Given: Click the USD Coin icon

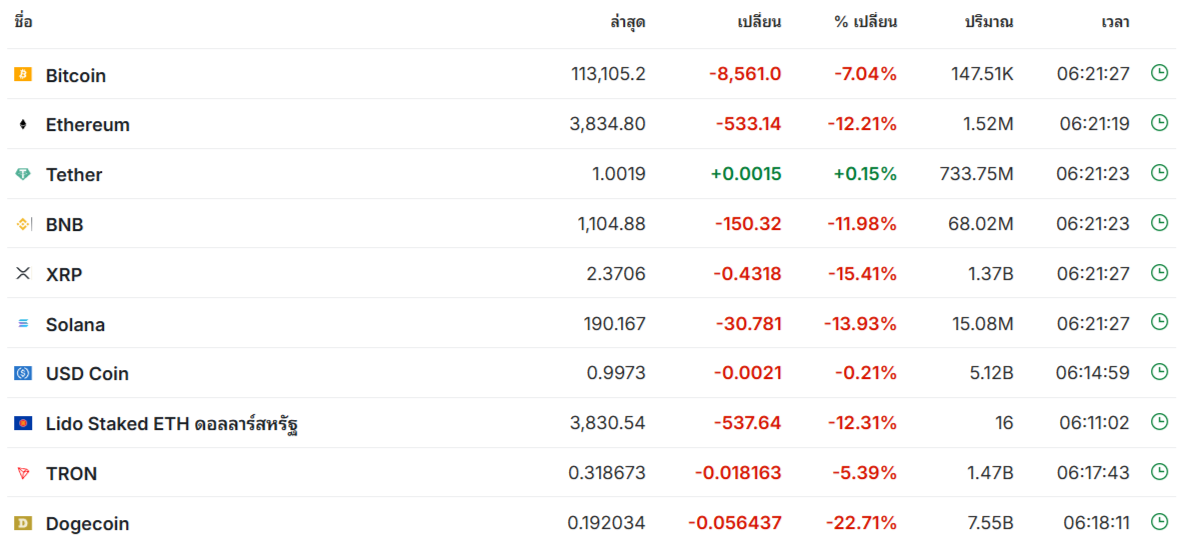Looking at the screenshot, I should (x=23, y=373).
